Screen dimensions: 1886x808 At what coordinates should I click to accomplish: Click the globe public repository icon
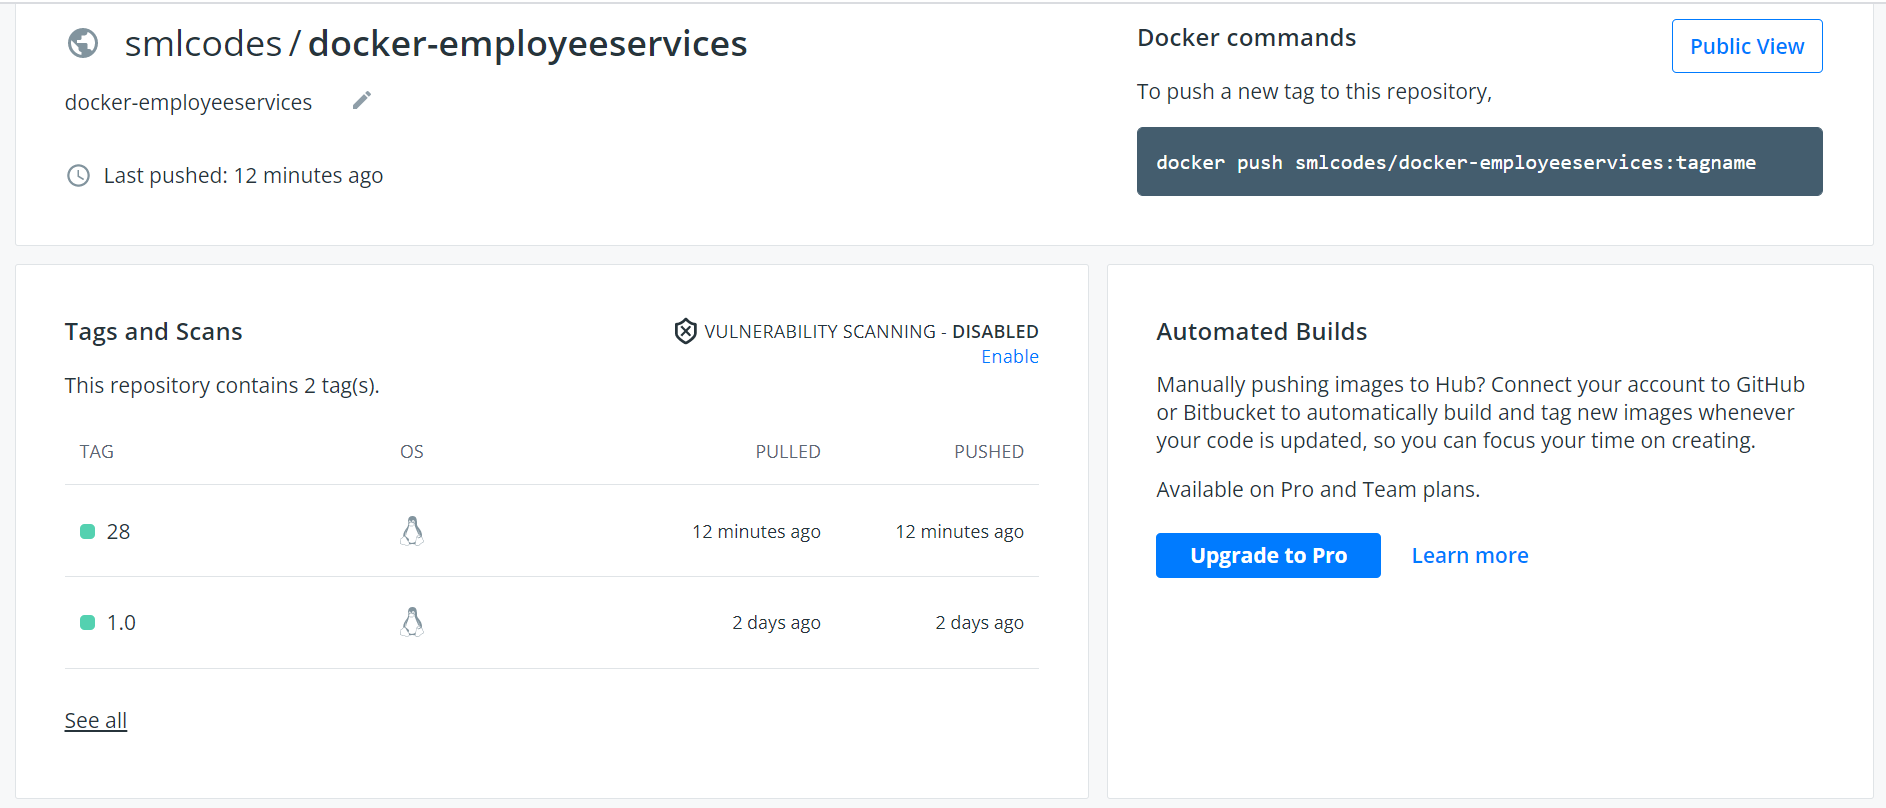pos(83,43)
